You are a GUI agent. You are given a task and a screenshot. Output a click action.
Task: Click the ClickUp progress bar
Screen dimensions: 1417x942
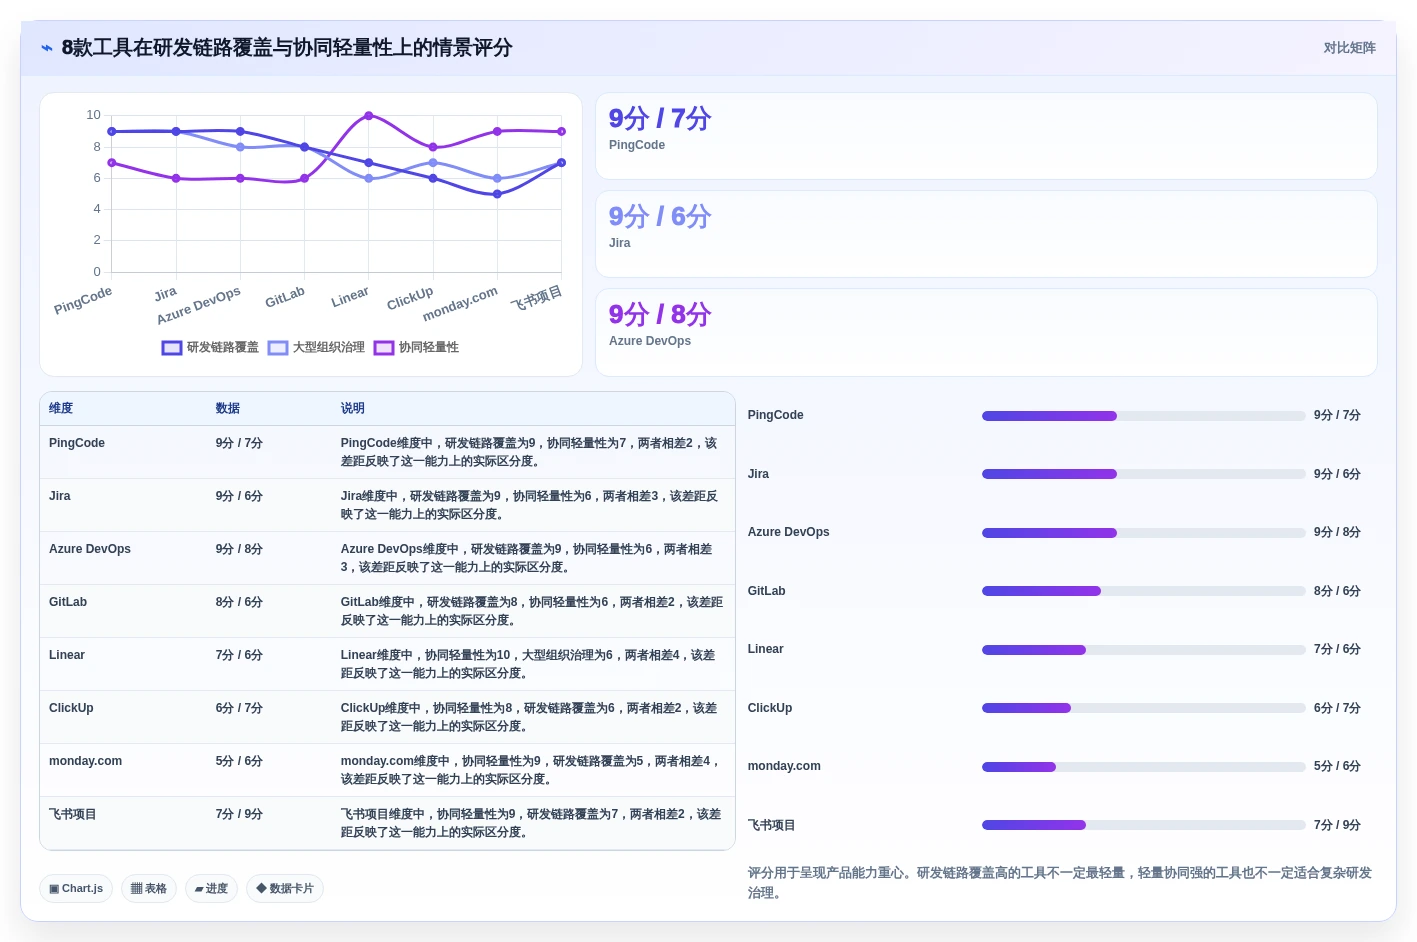(x=1144, y=708)
